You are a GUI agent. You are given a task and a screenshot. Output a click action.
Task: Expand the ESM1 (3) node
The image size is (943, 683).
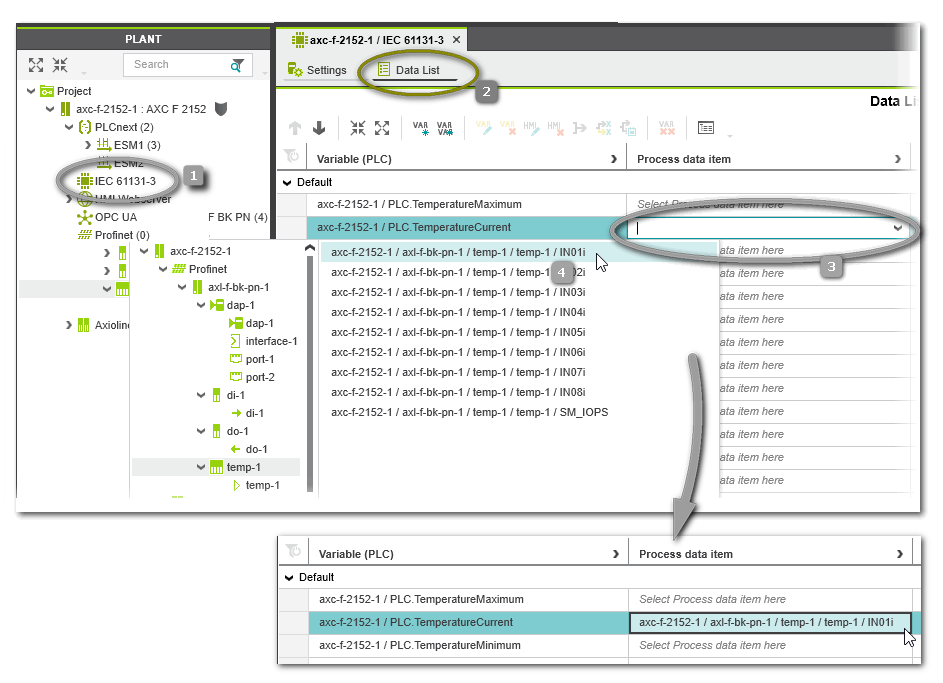88,146
